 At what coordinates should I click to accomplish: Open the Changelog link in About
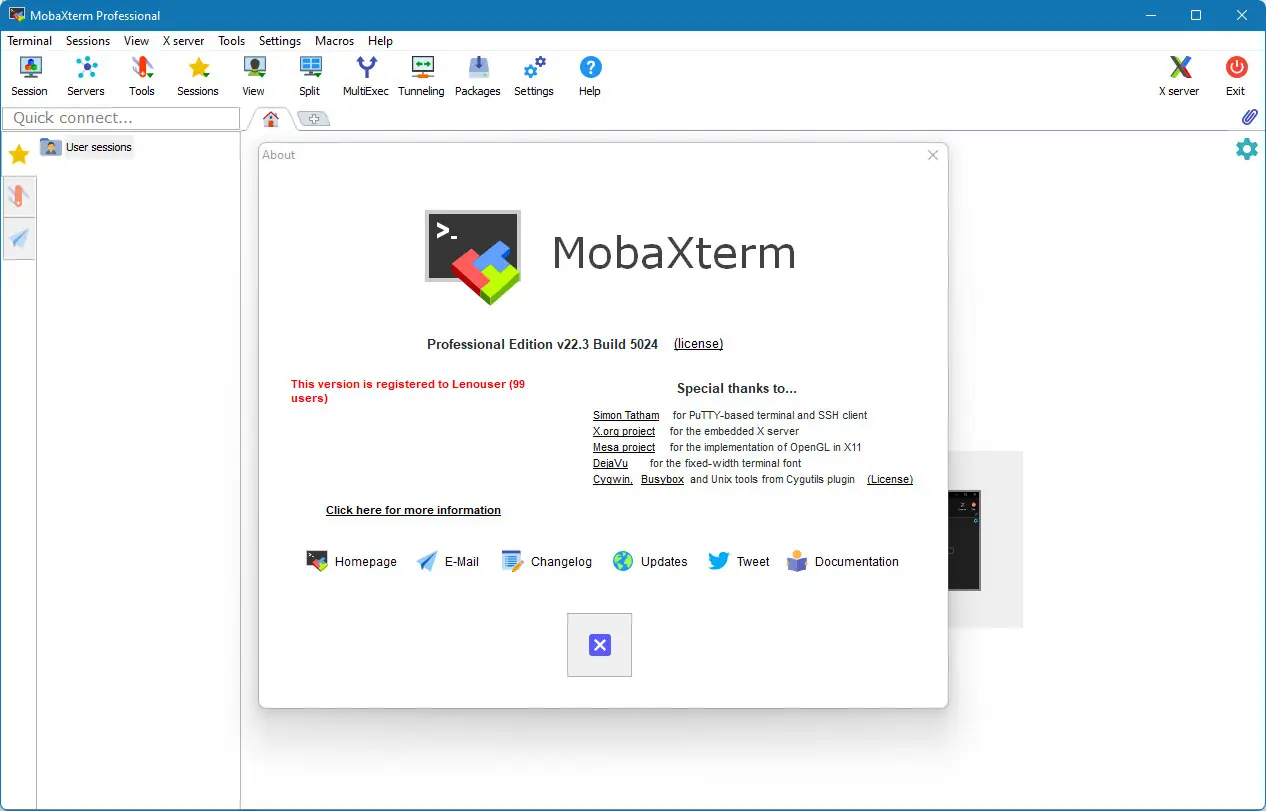(547, 561)
